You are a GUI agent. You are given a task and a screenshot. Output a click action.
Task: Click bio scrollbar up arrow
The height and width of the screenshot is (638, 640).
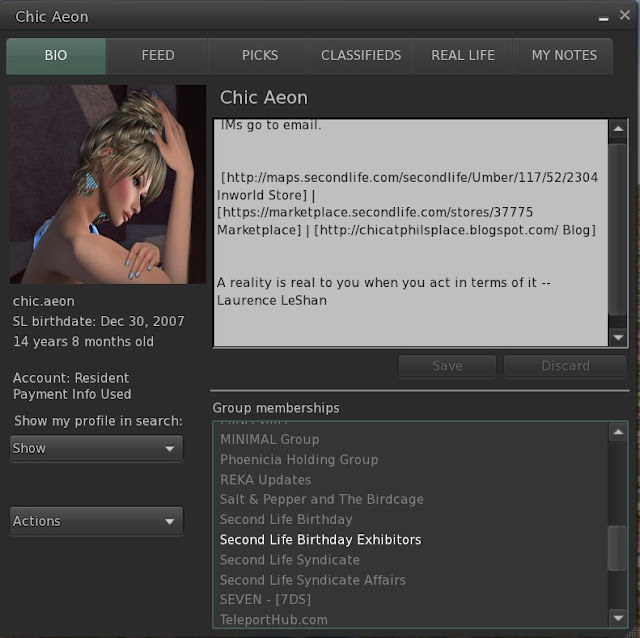[618, 129]
